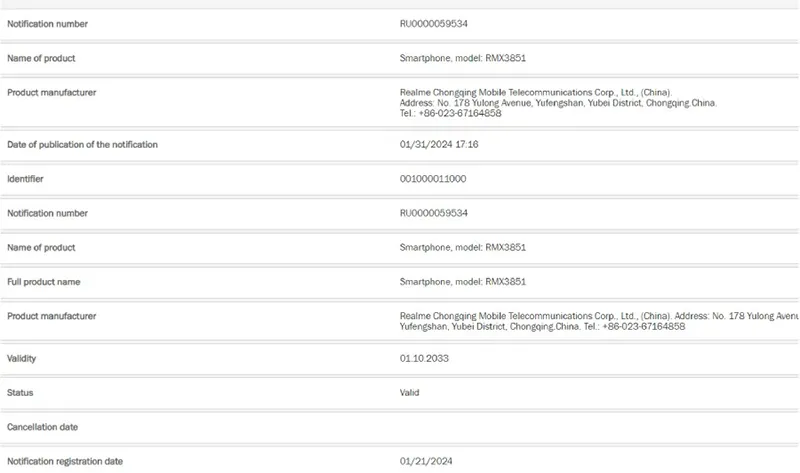The image size is (800, 473).
Task: Select the first 'Name of product' label
Action: click(x=41, y=59)
